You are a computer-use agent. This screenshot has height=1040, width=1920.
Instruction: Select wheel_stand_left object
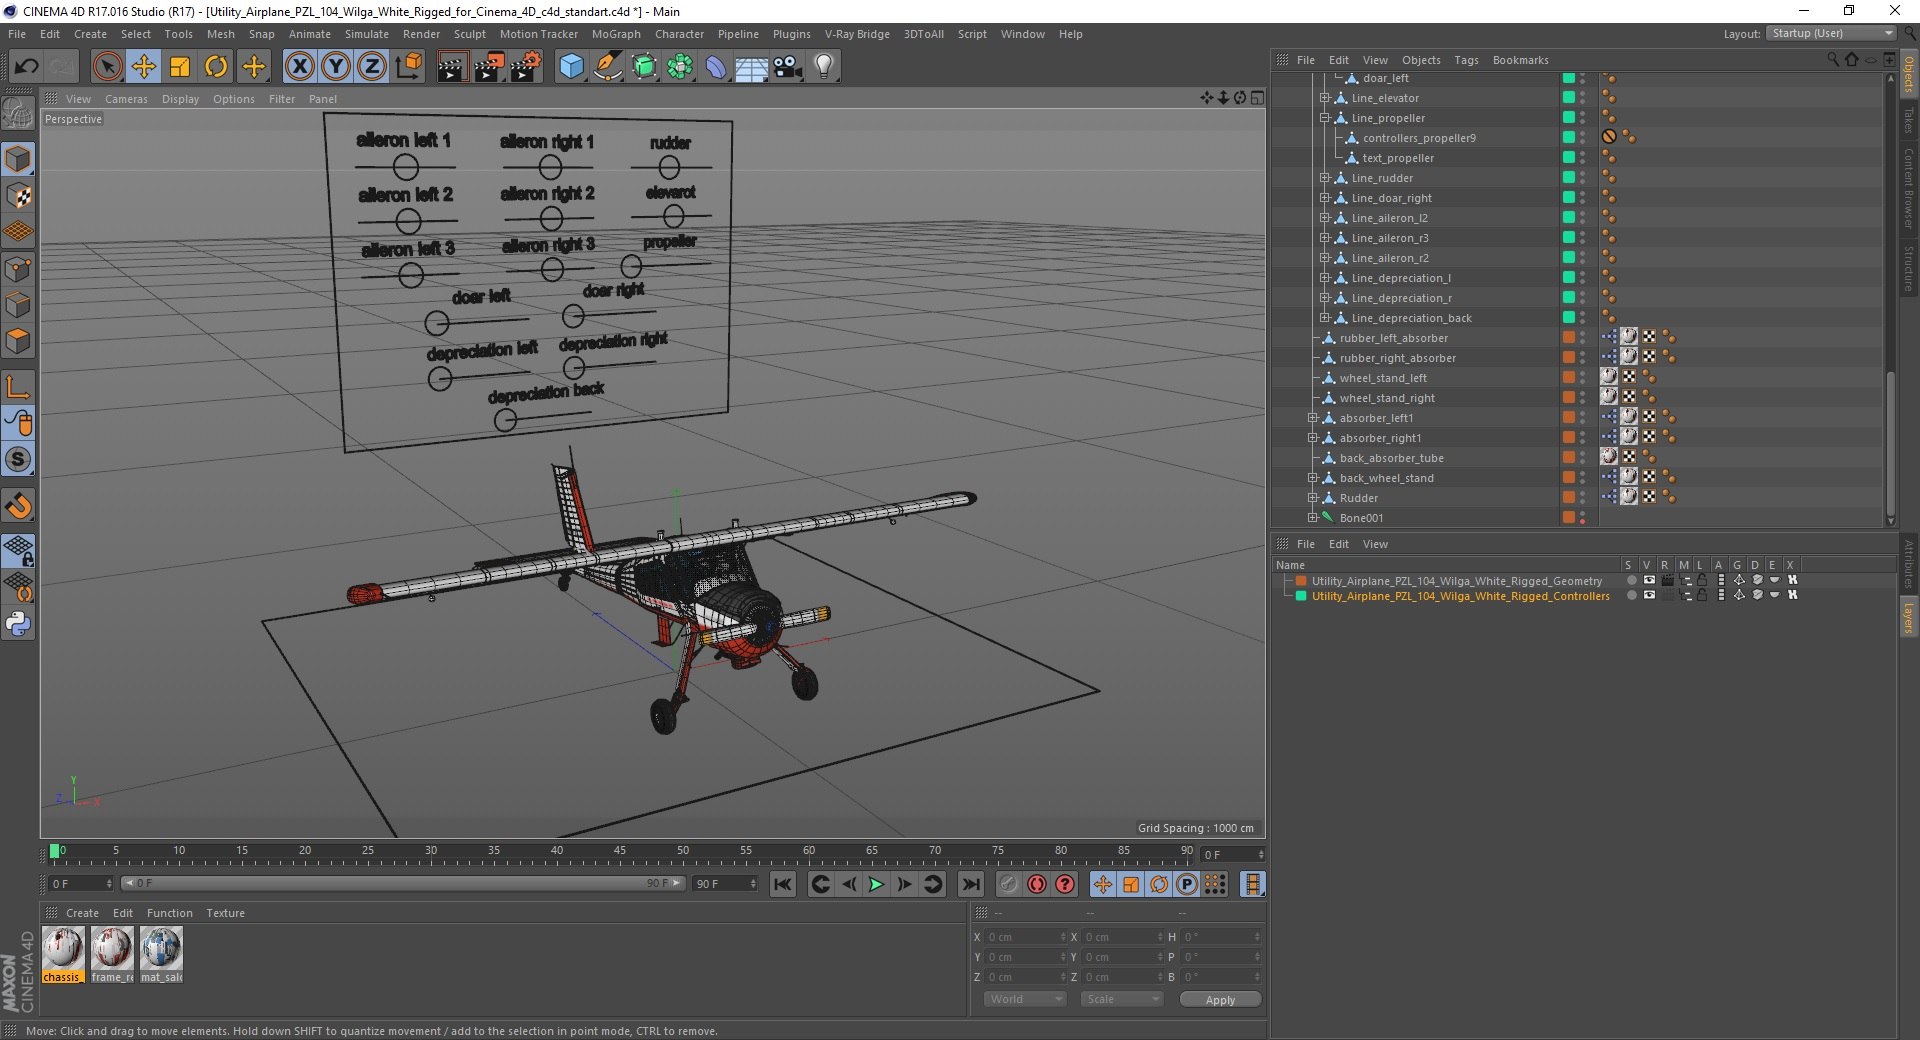pos(1383,378)
